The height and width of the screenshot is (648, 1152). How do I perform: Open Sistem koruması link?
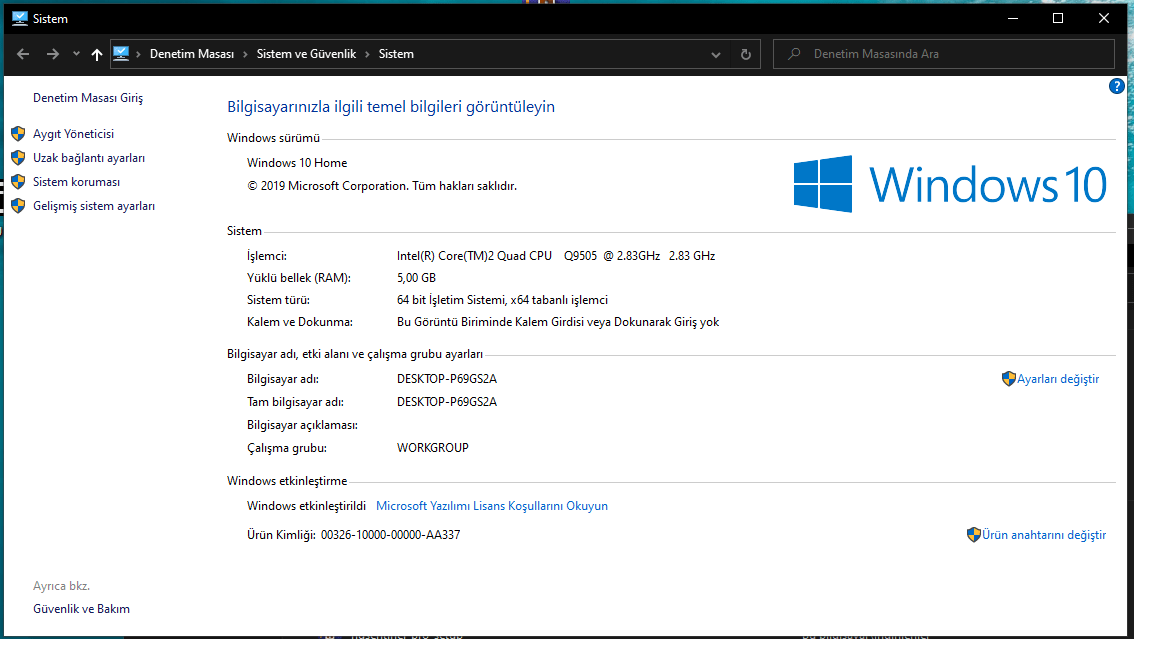(76, 182)
